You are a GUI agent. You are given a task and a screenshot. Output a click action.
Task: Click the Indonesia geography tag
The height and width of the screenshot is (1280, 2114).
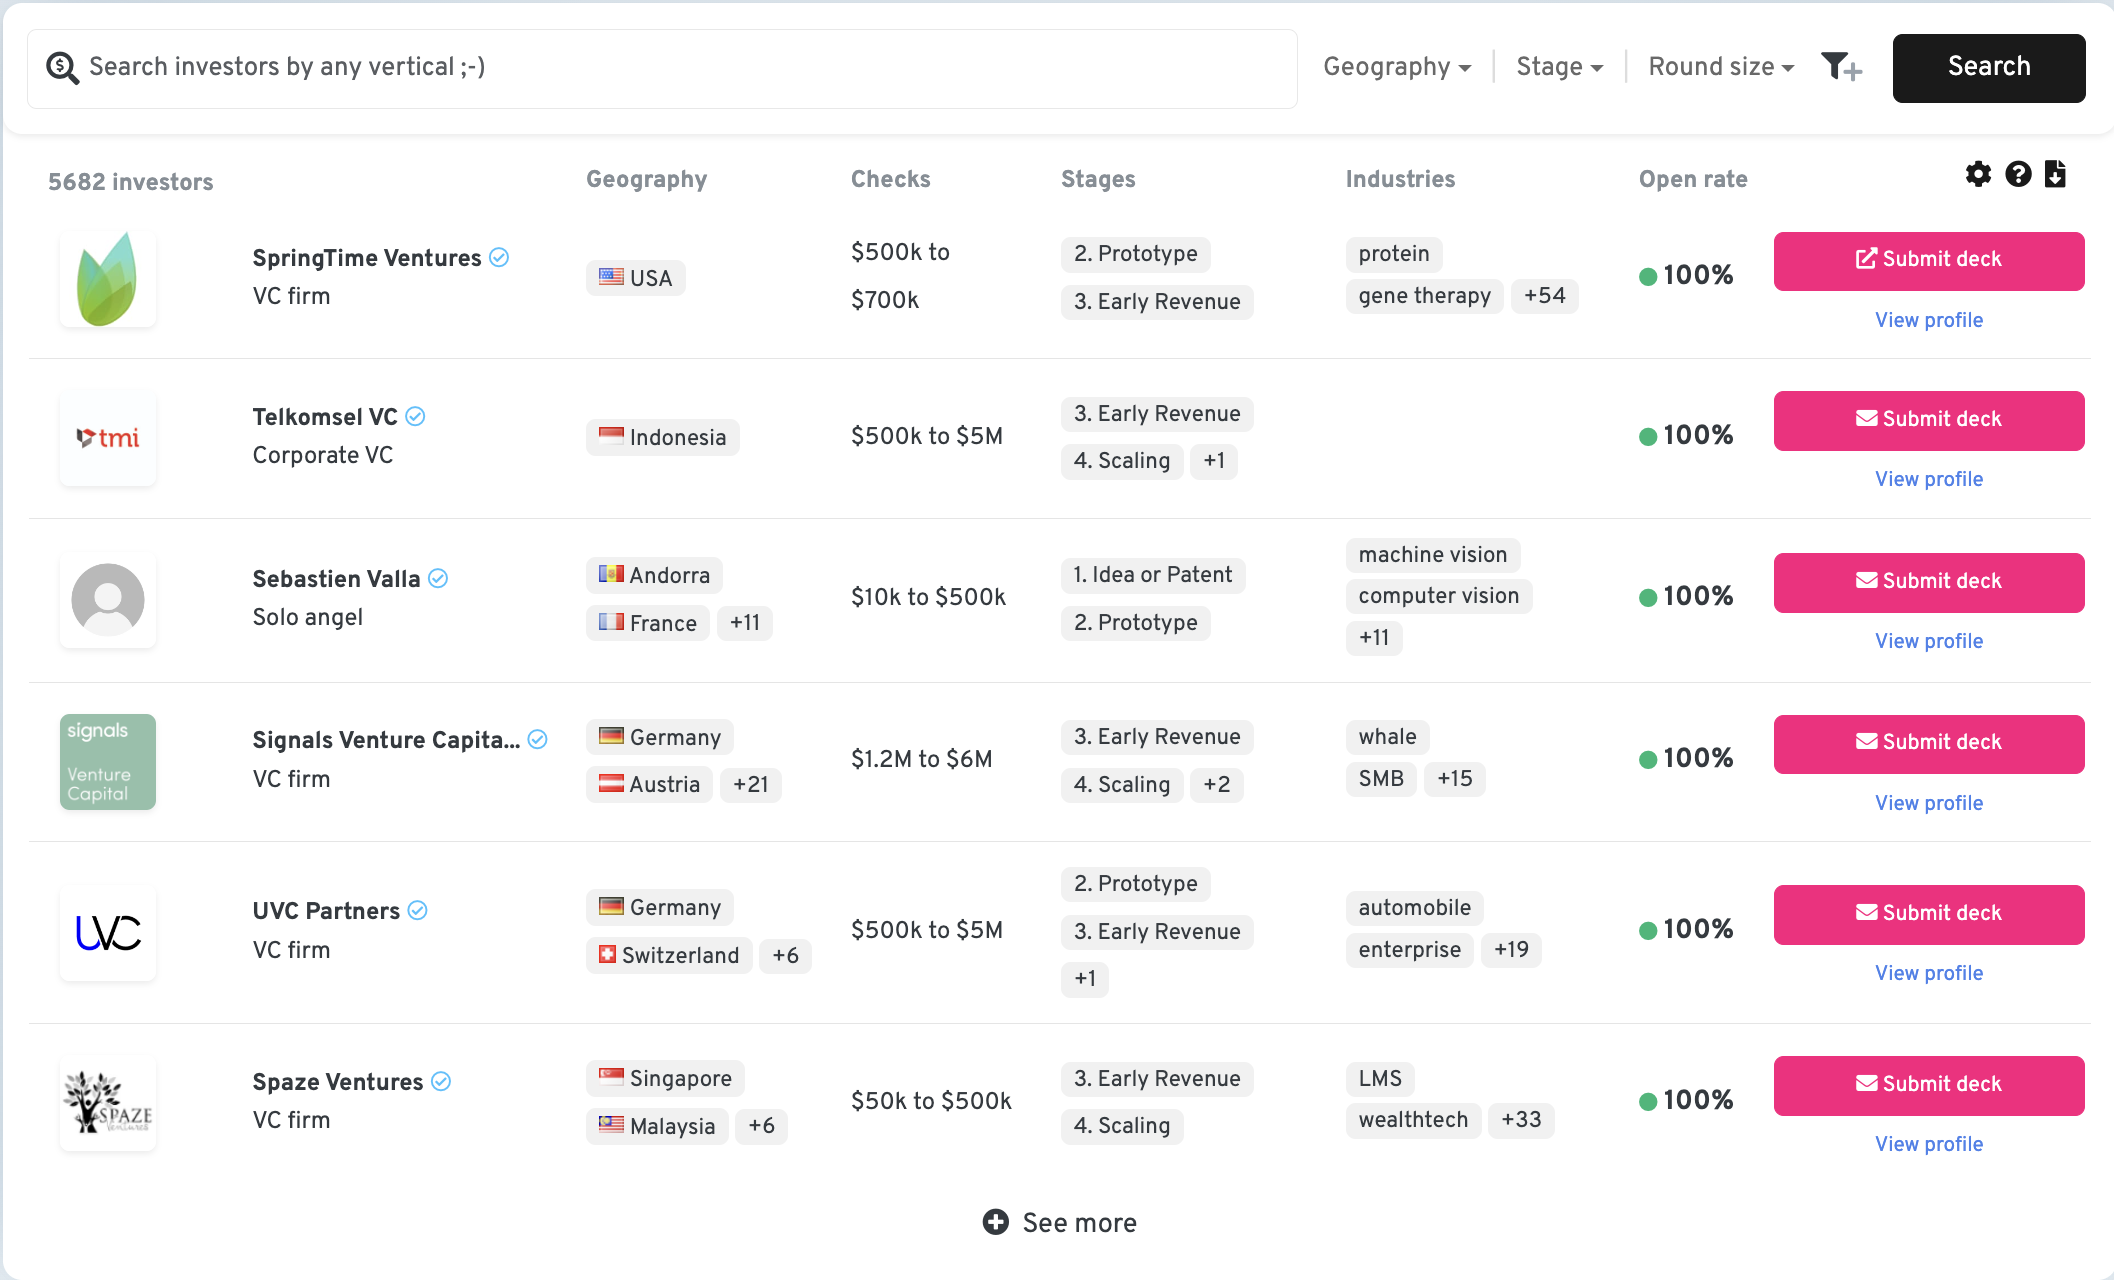(x=662, y=438)
